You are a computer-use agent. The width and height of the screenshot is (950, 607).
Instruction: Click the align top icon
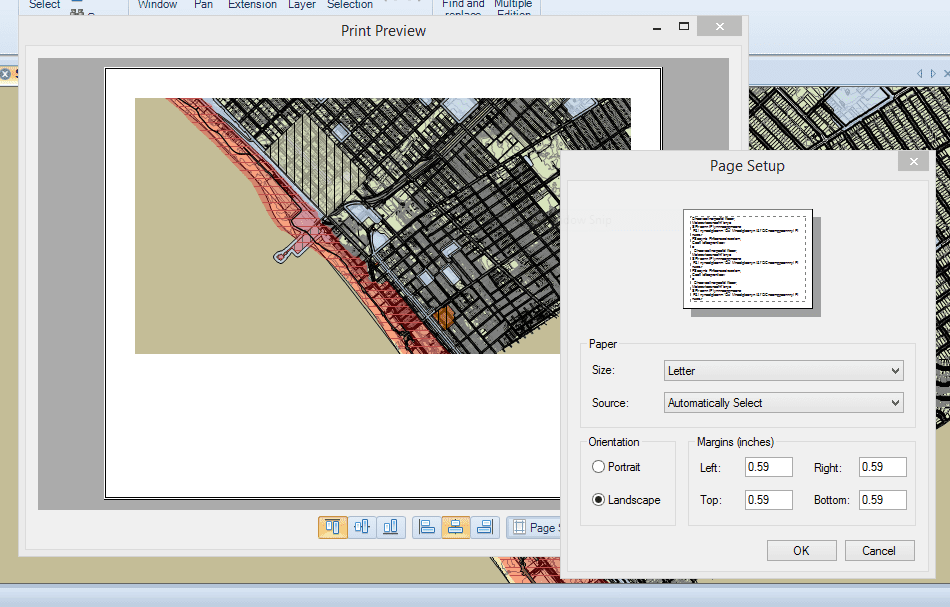tap(333, 527)
